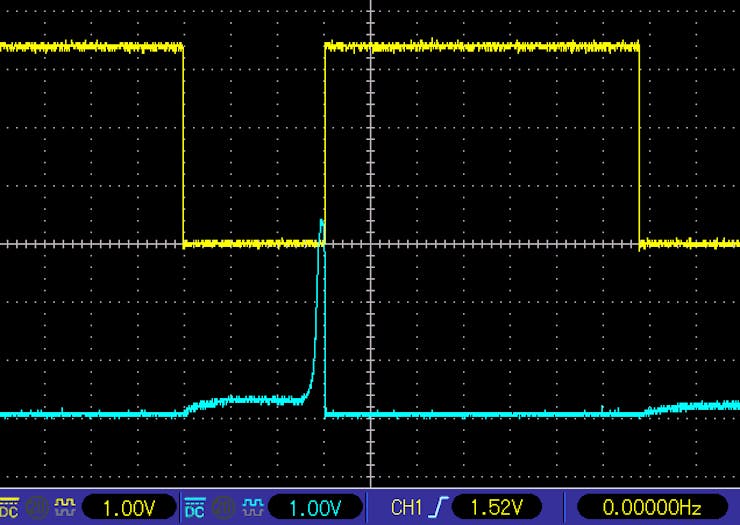This screenshot has height=525, width=740.
Task: Click the 0.00000Hz frequency readout
Action: [x=652, y=508]
